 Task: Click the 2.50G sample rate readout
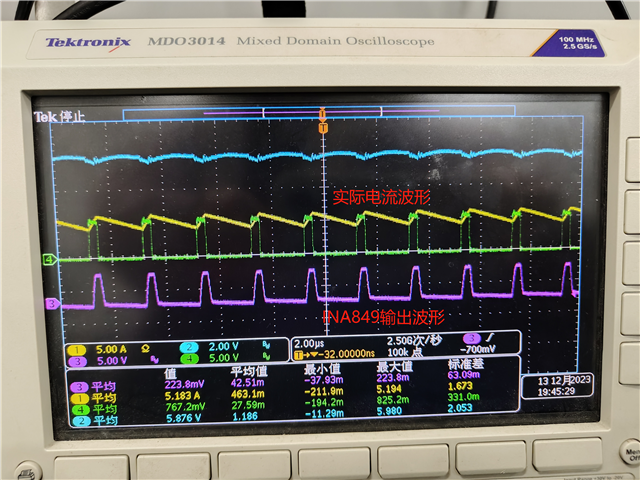(414, 341)
